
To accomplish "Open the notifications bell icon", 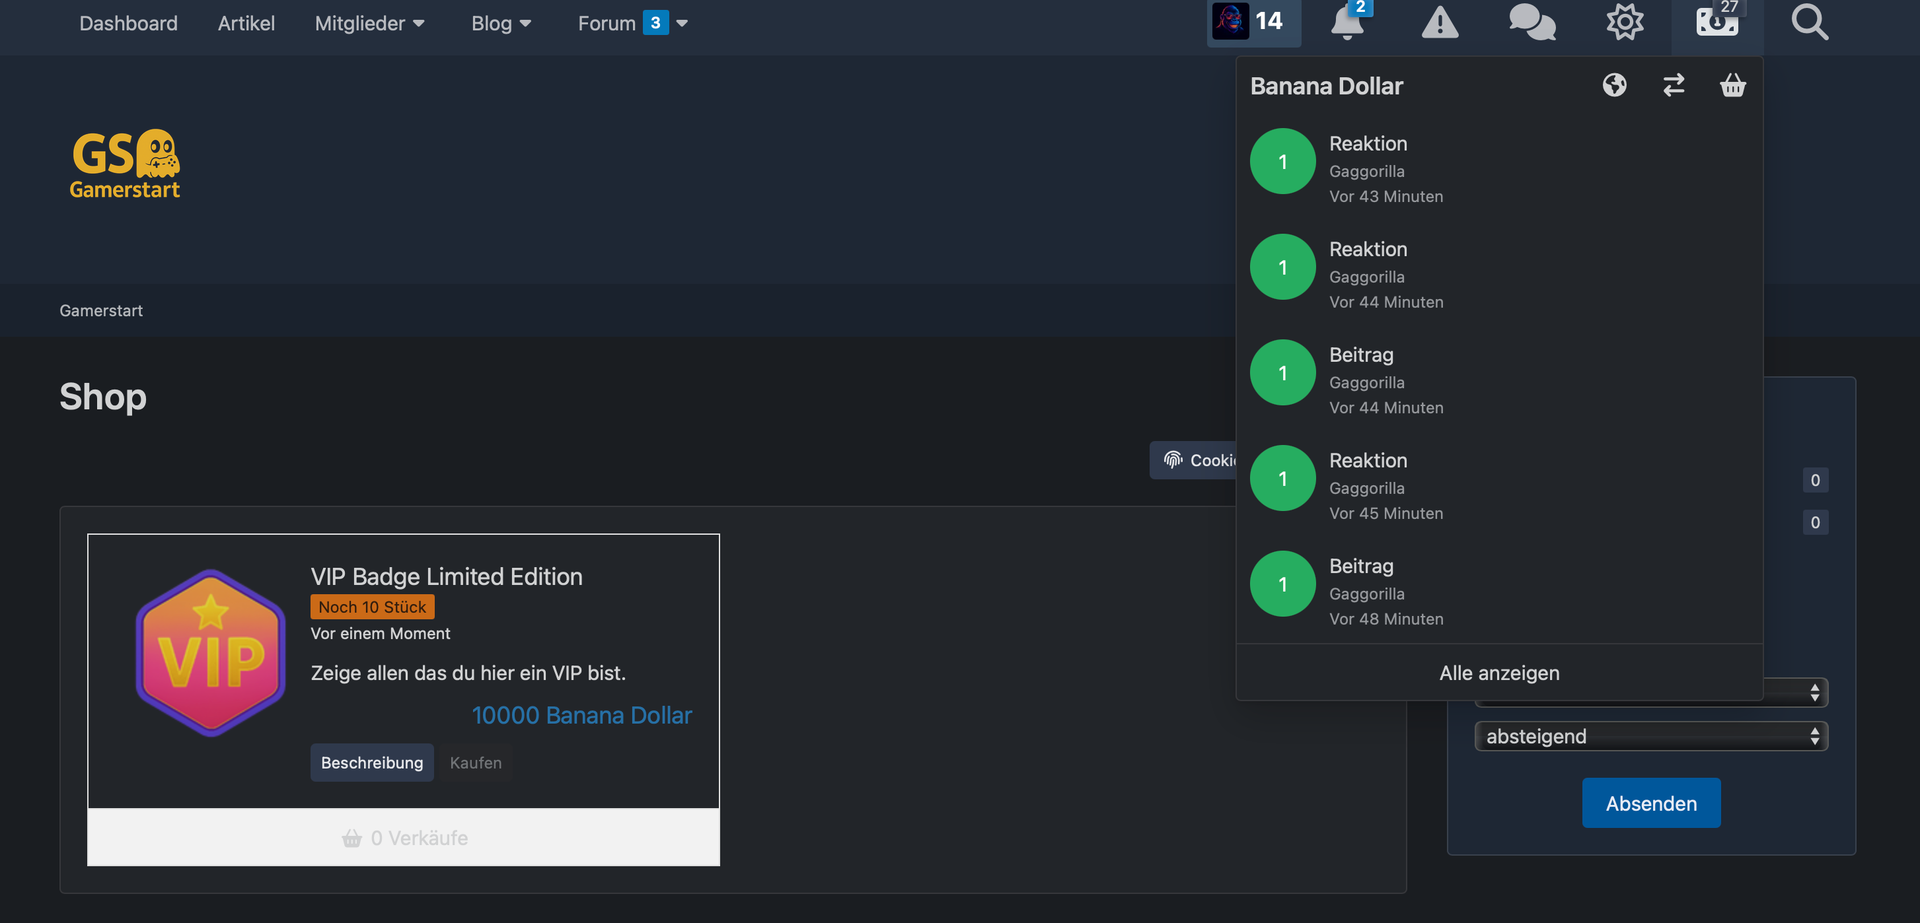I will [x=1347, y=22].
